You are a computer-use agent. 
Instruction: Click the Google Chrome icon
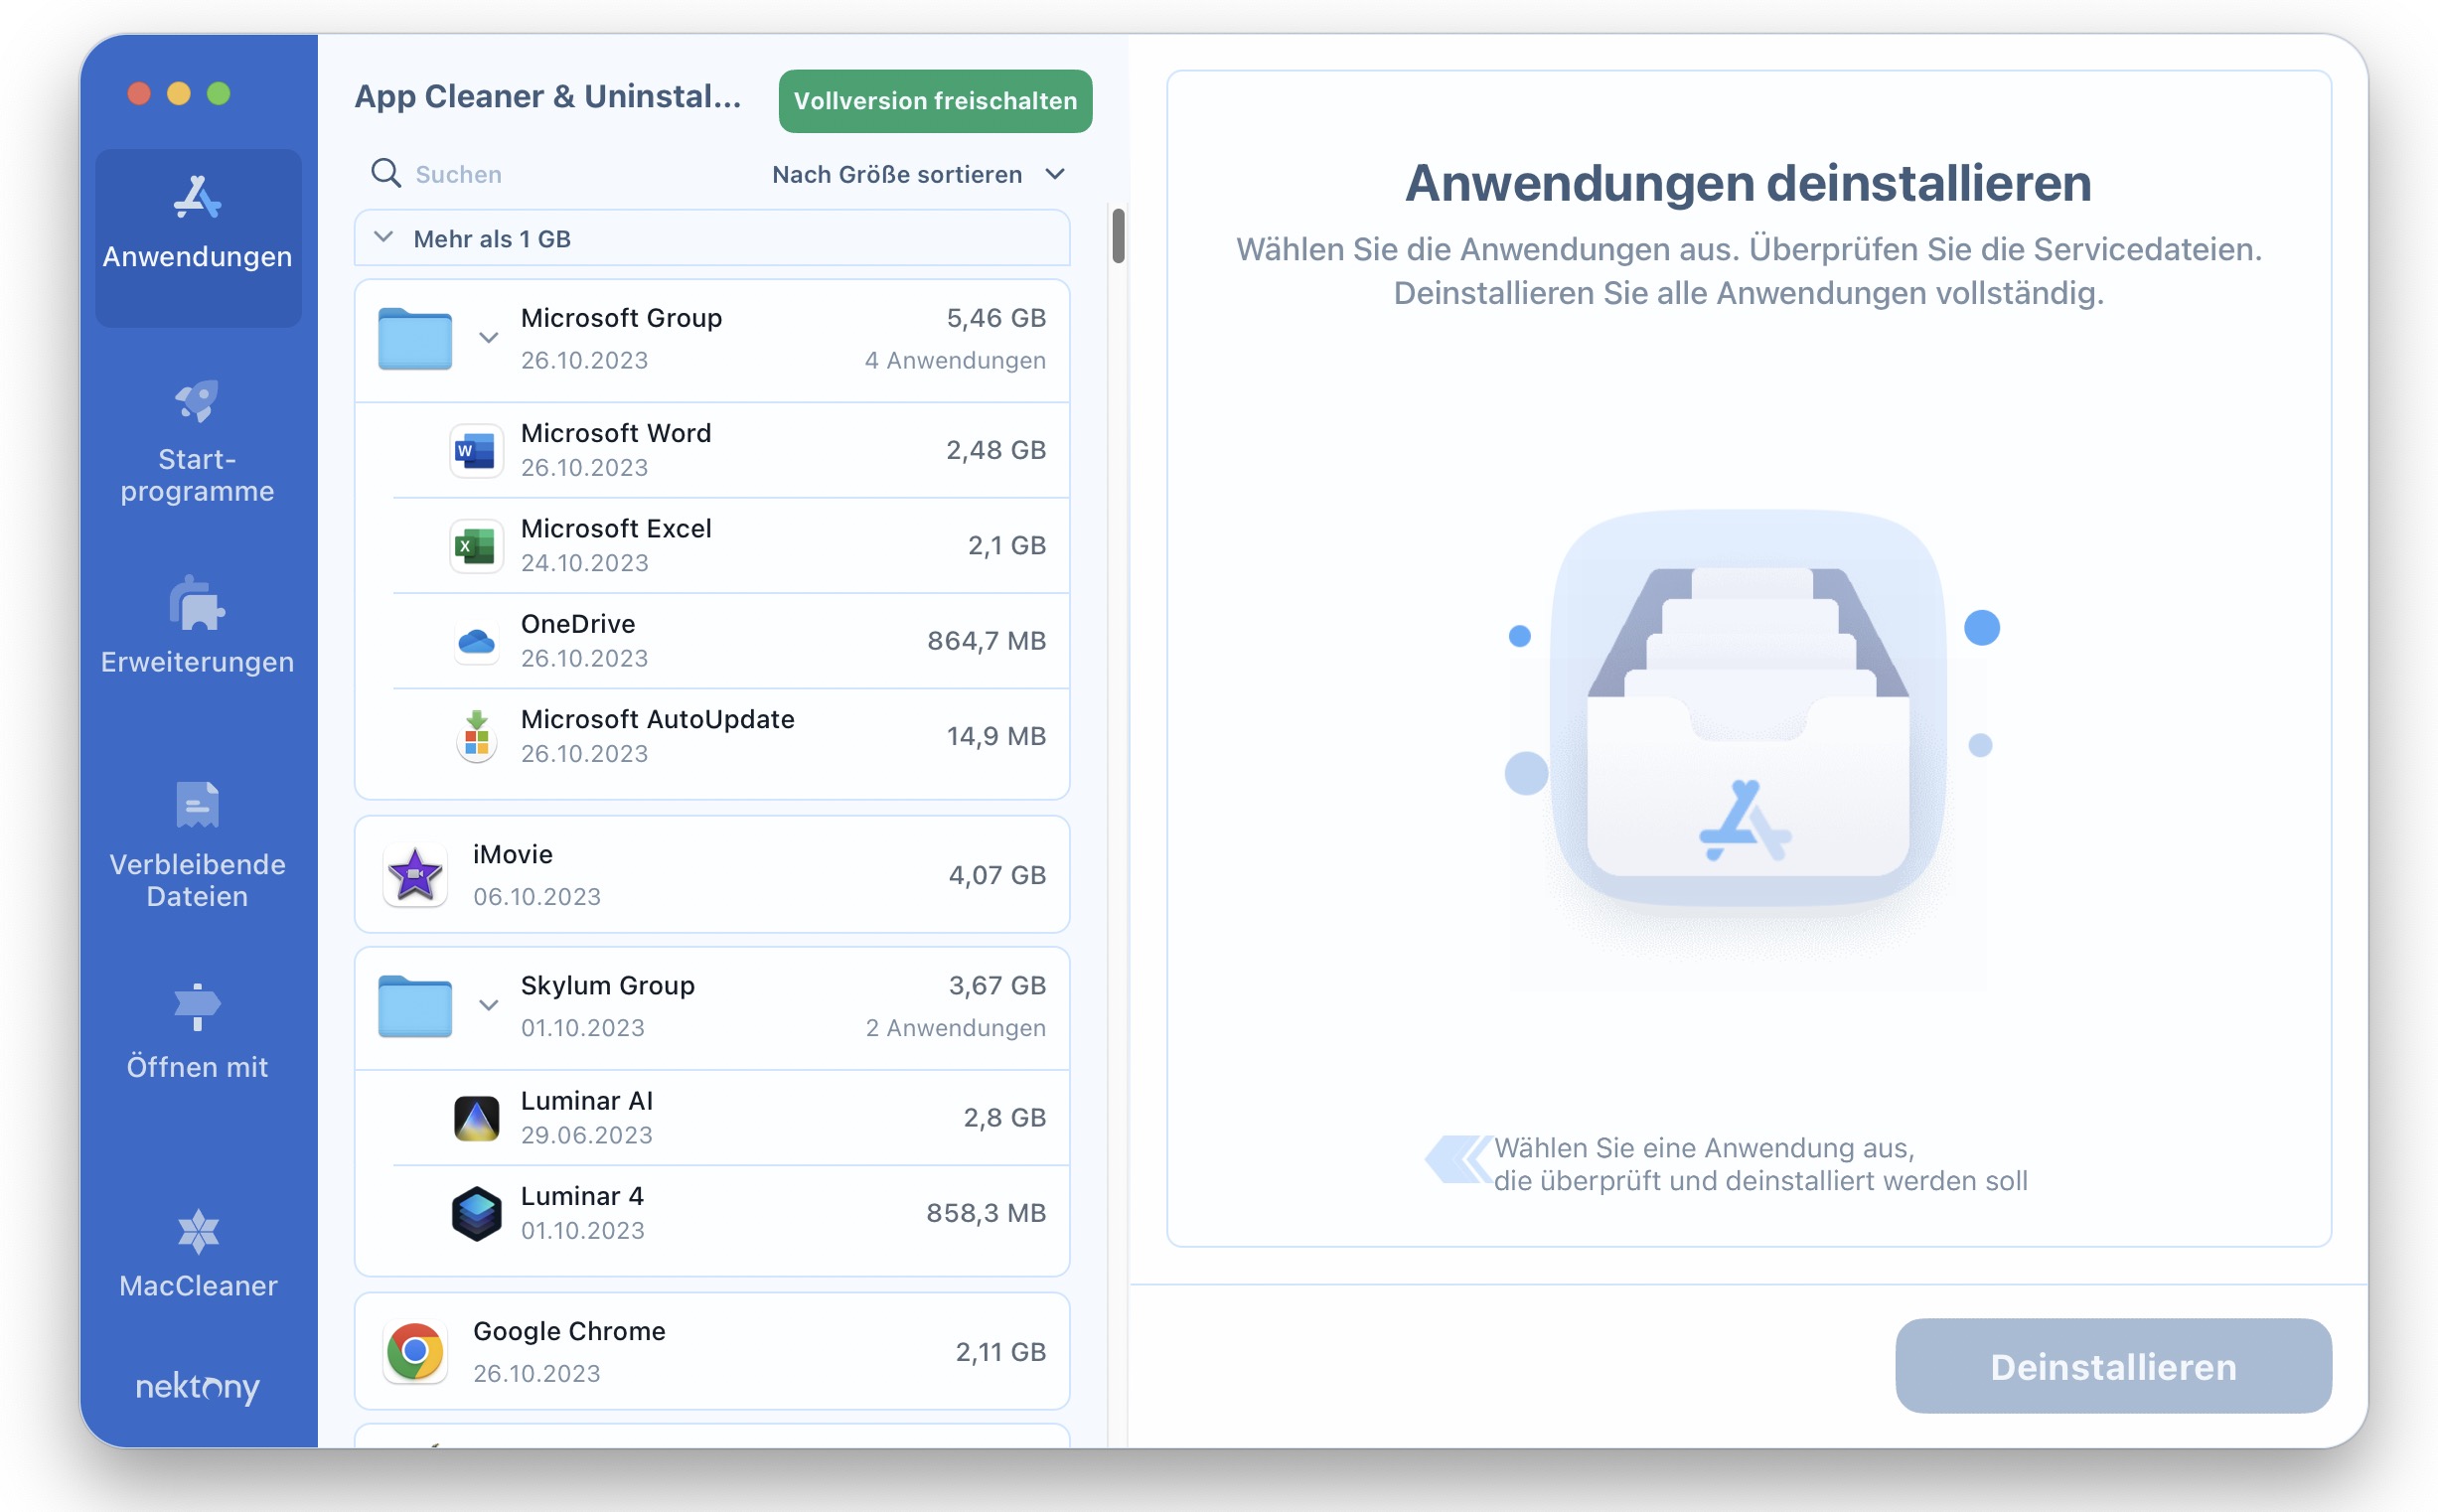415,1352
